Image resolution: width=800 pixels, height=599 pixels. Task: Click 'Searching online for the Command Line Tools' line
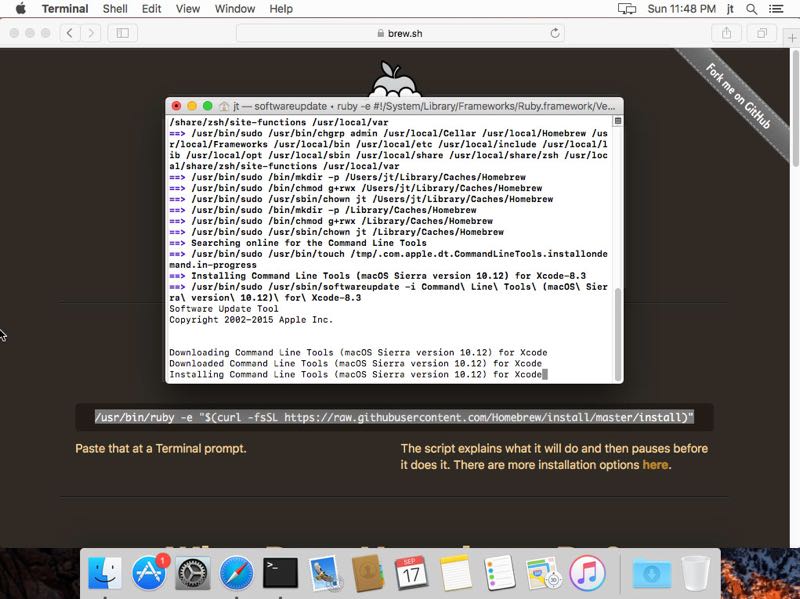click(309, 243)
